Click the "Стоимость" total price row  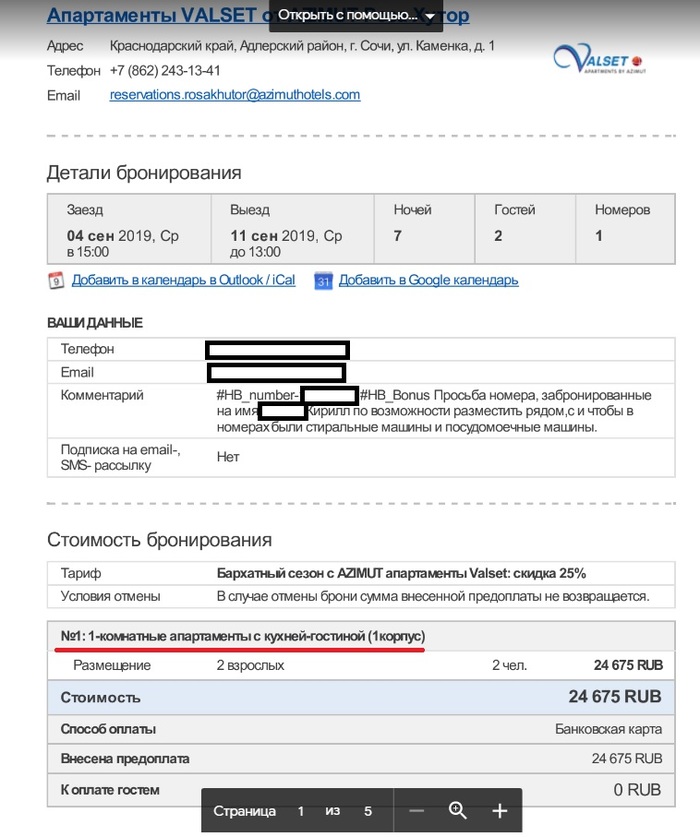tap(355, 697)
